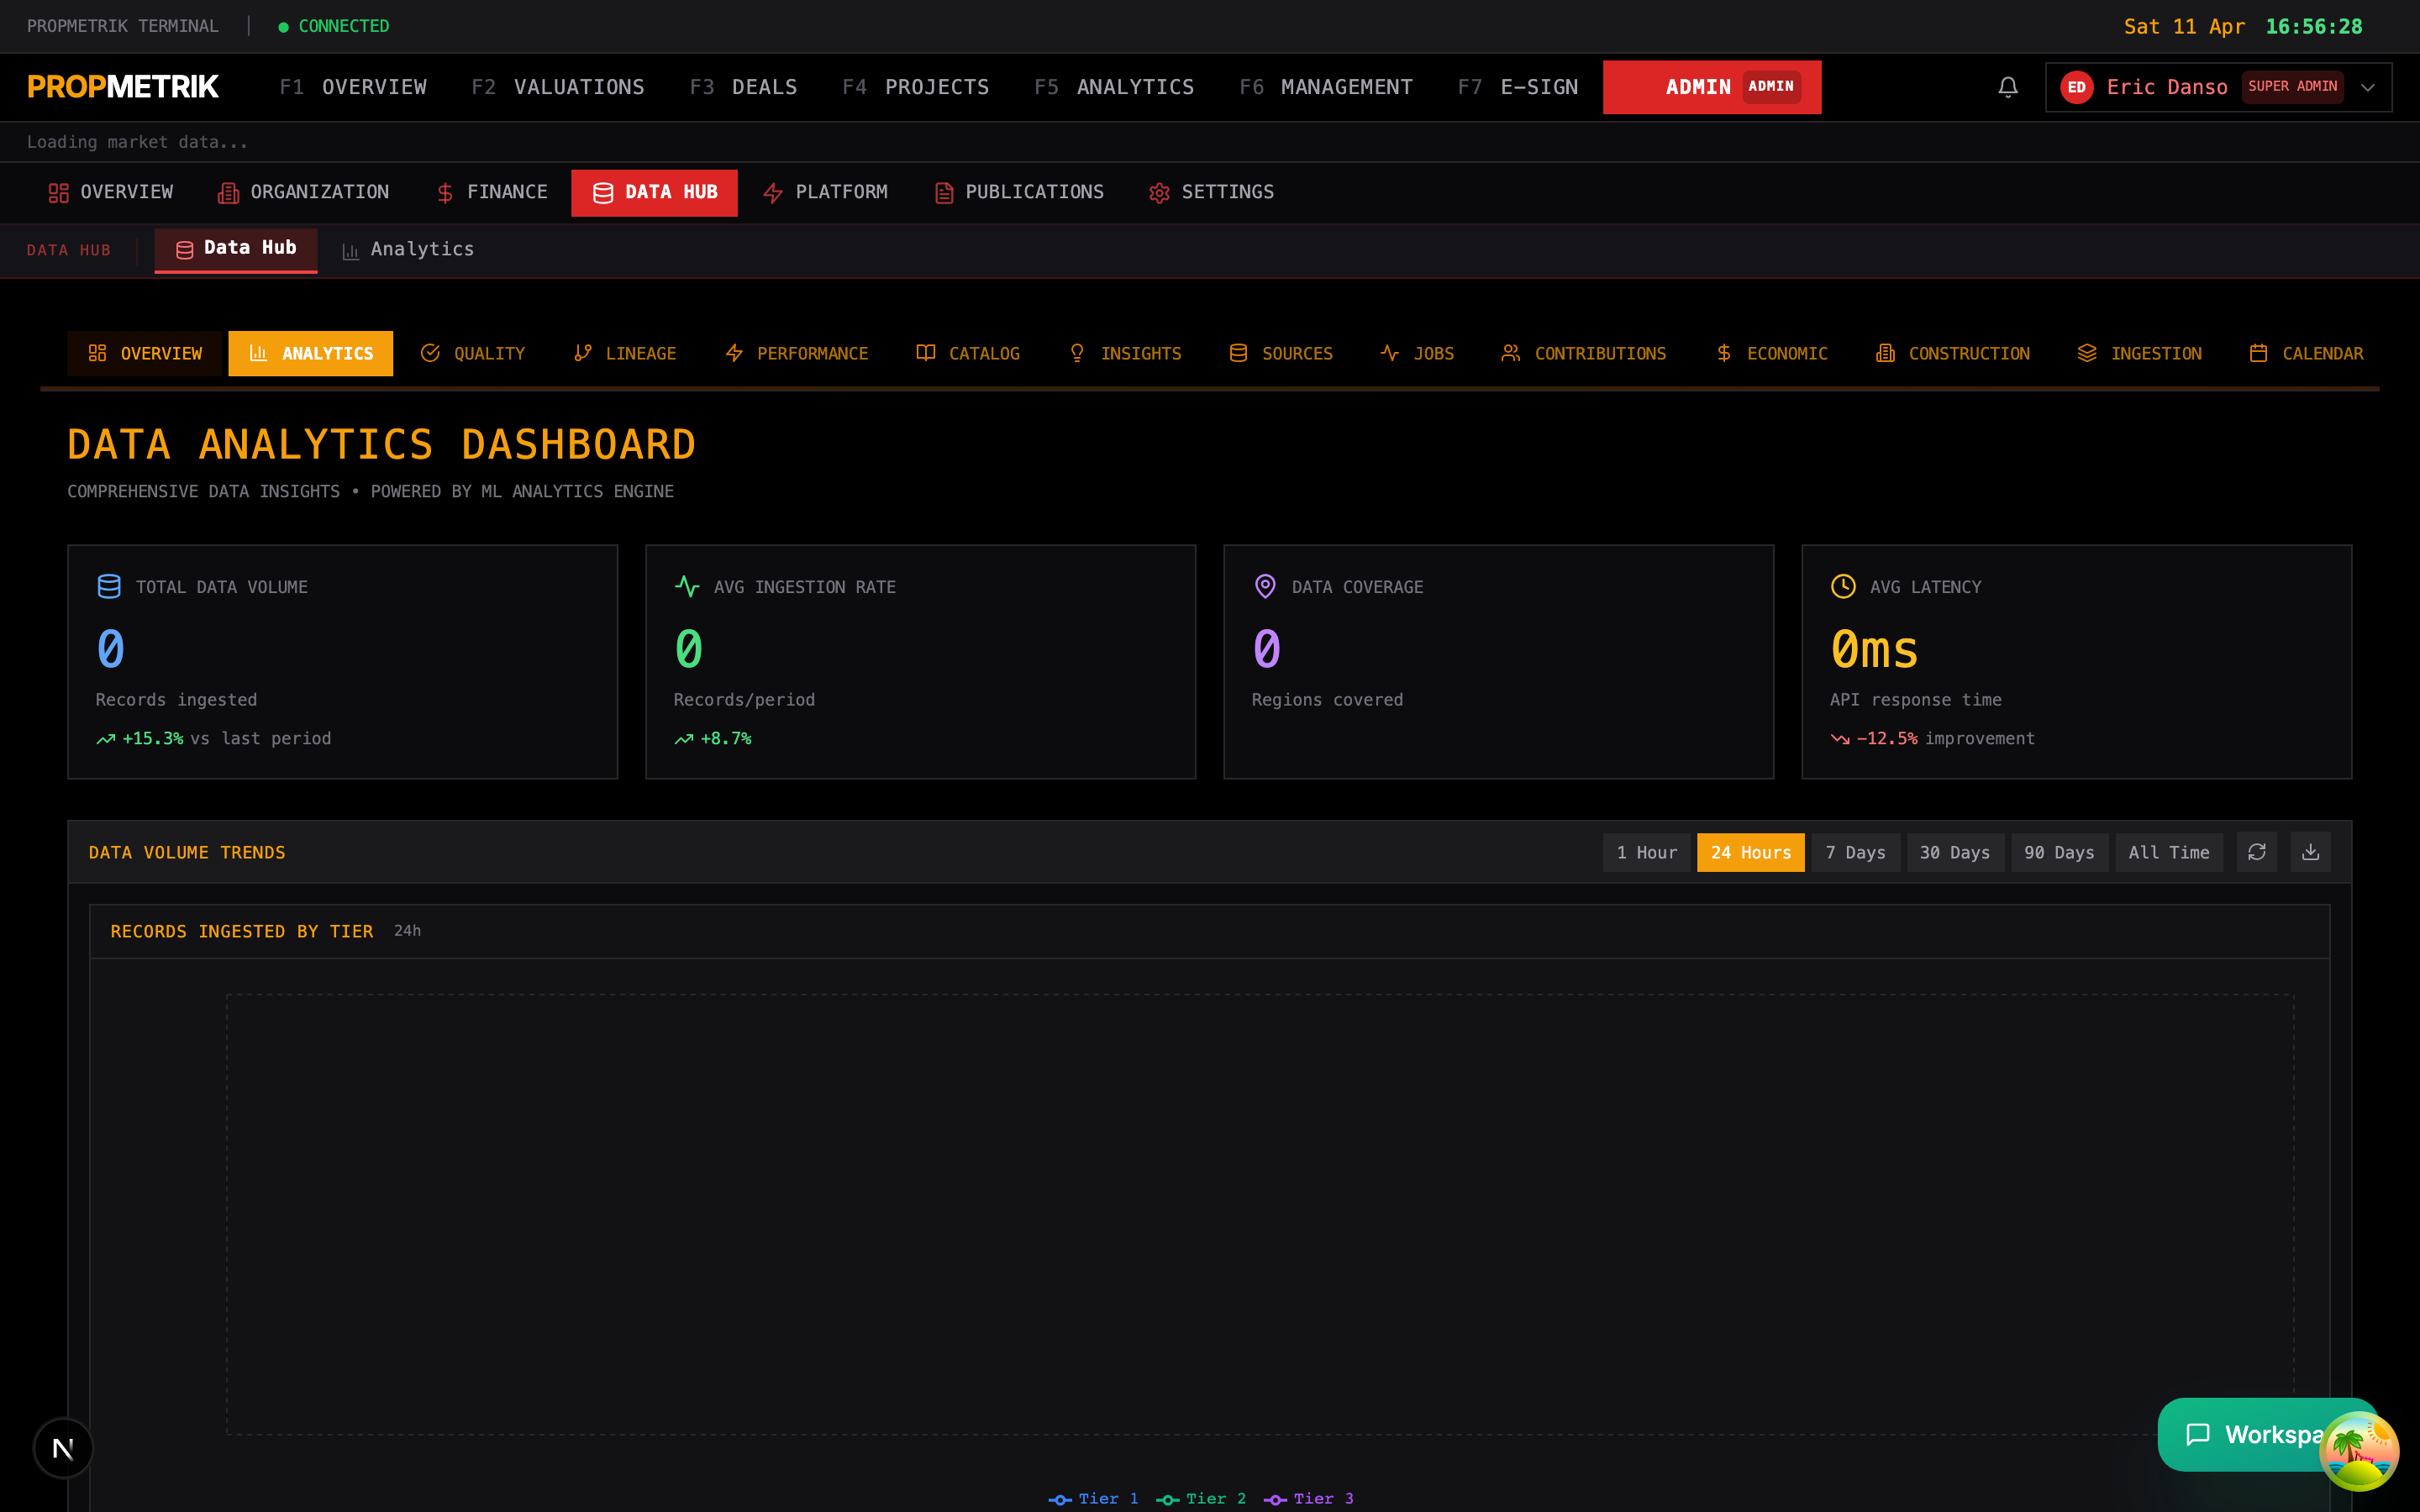Click the Avg Latency clock icon

pos(1843,586)
